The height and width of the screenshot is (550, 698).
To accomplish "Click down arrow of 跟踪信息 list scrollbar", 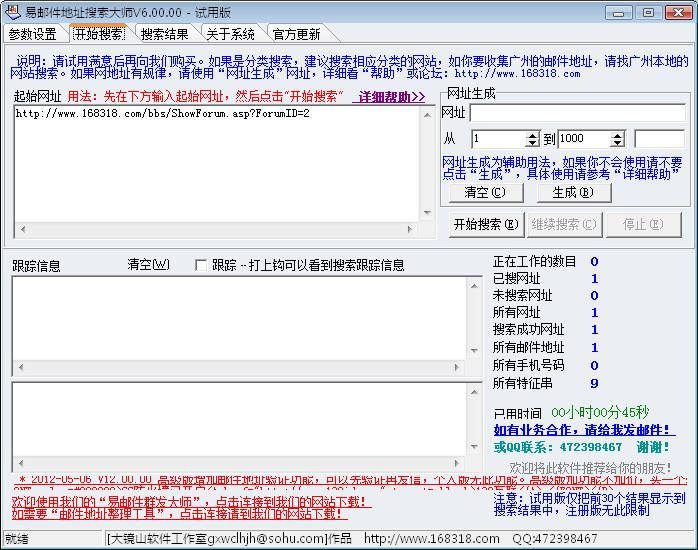I will [474, 351].
